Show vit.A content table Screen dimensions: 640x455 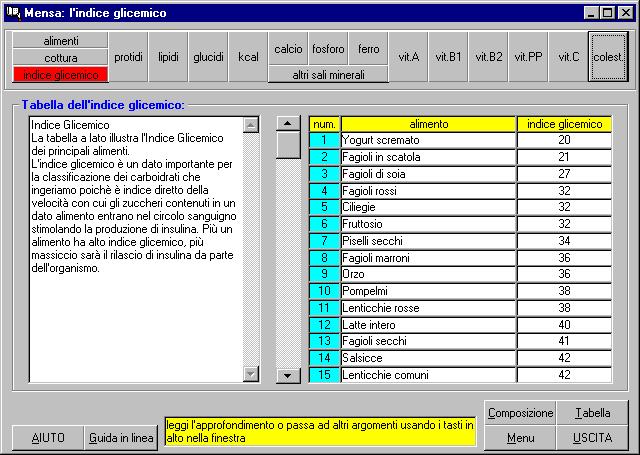[x=408, y=57]
